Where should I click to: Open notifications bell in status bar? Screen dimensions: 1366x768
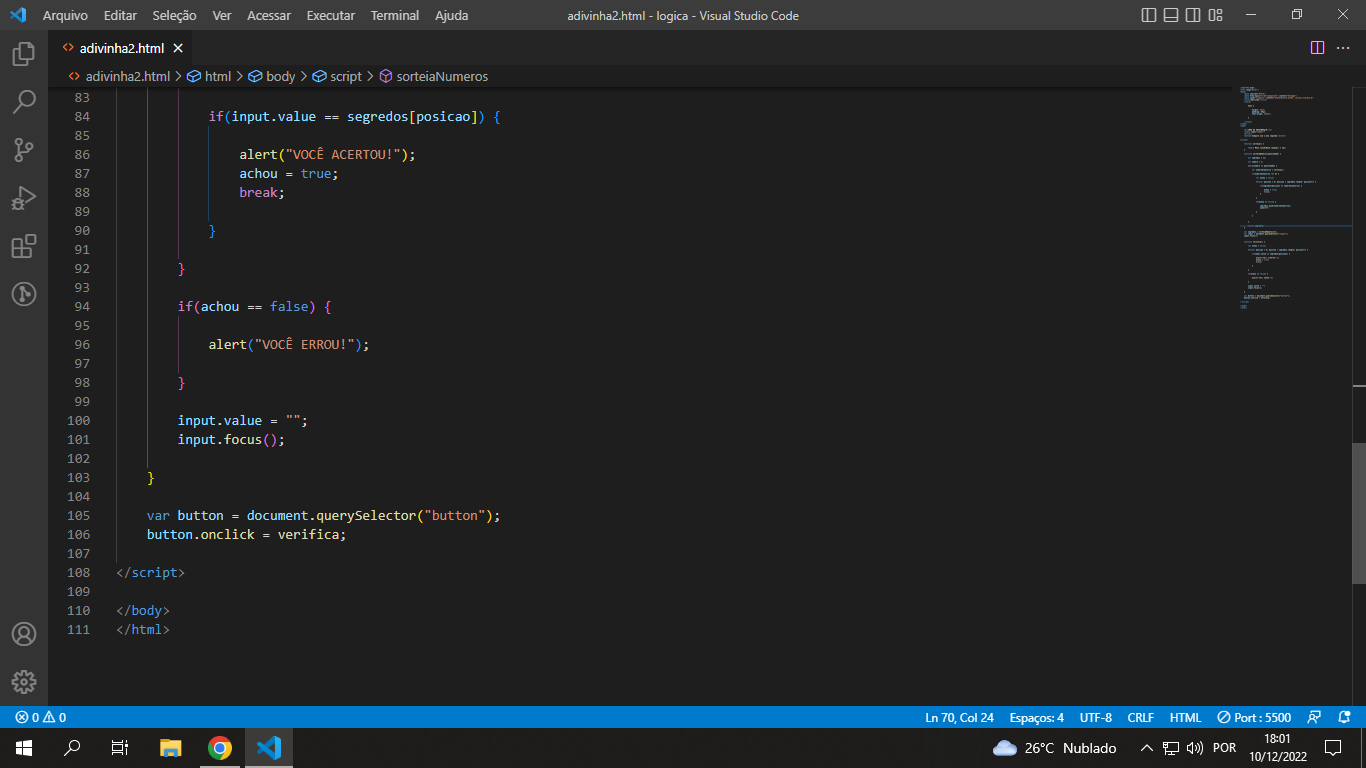(x=1343, y=718)
